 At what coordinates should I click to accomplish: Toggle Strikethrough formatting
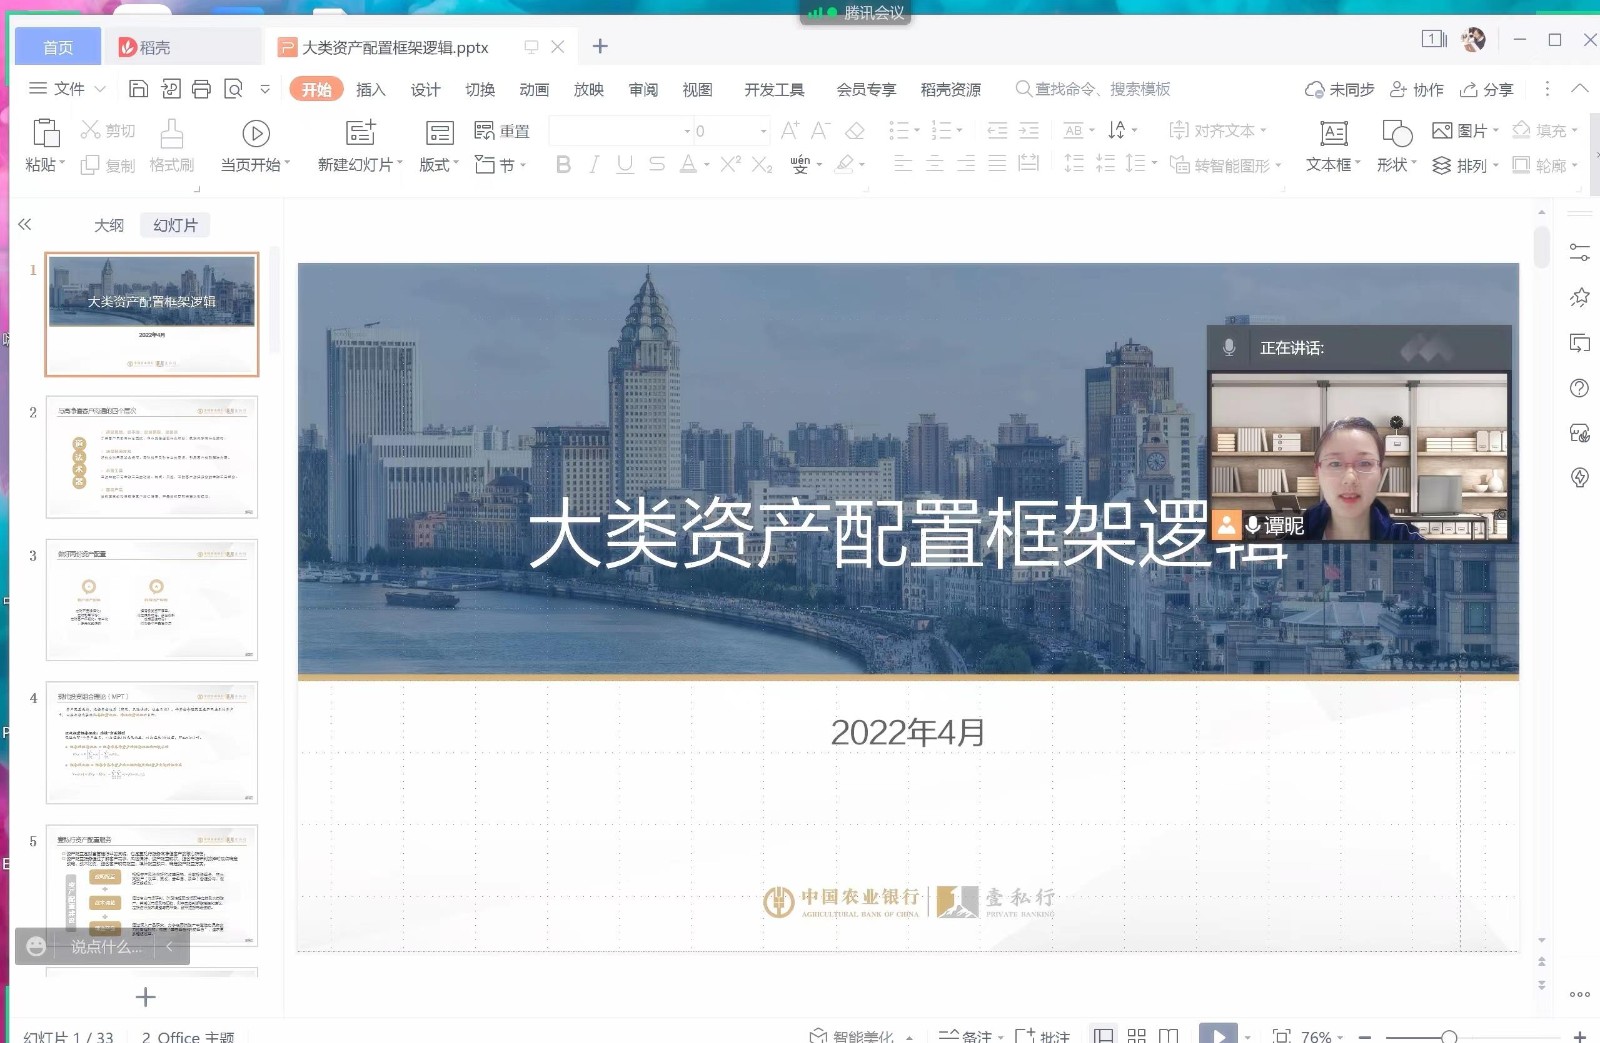point(656,164)
